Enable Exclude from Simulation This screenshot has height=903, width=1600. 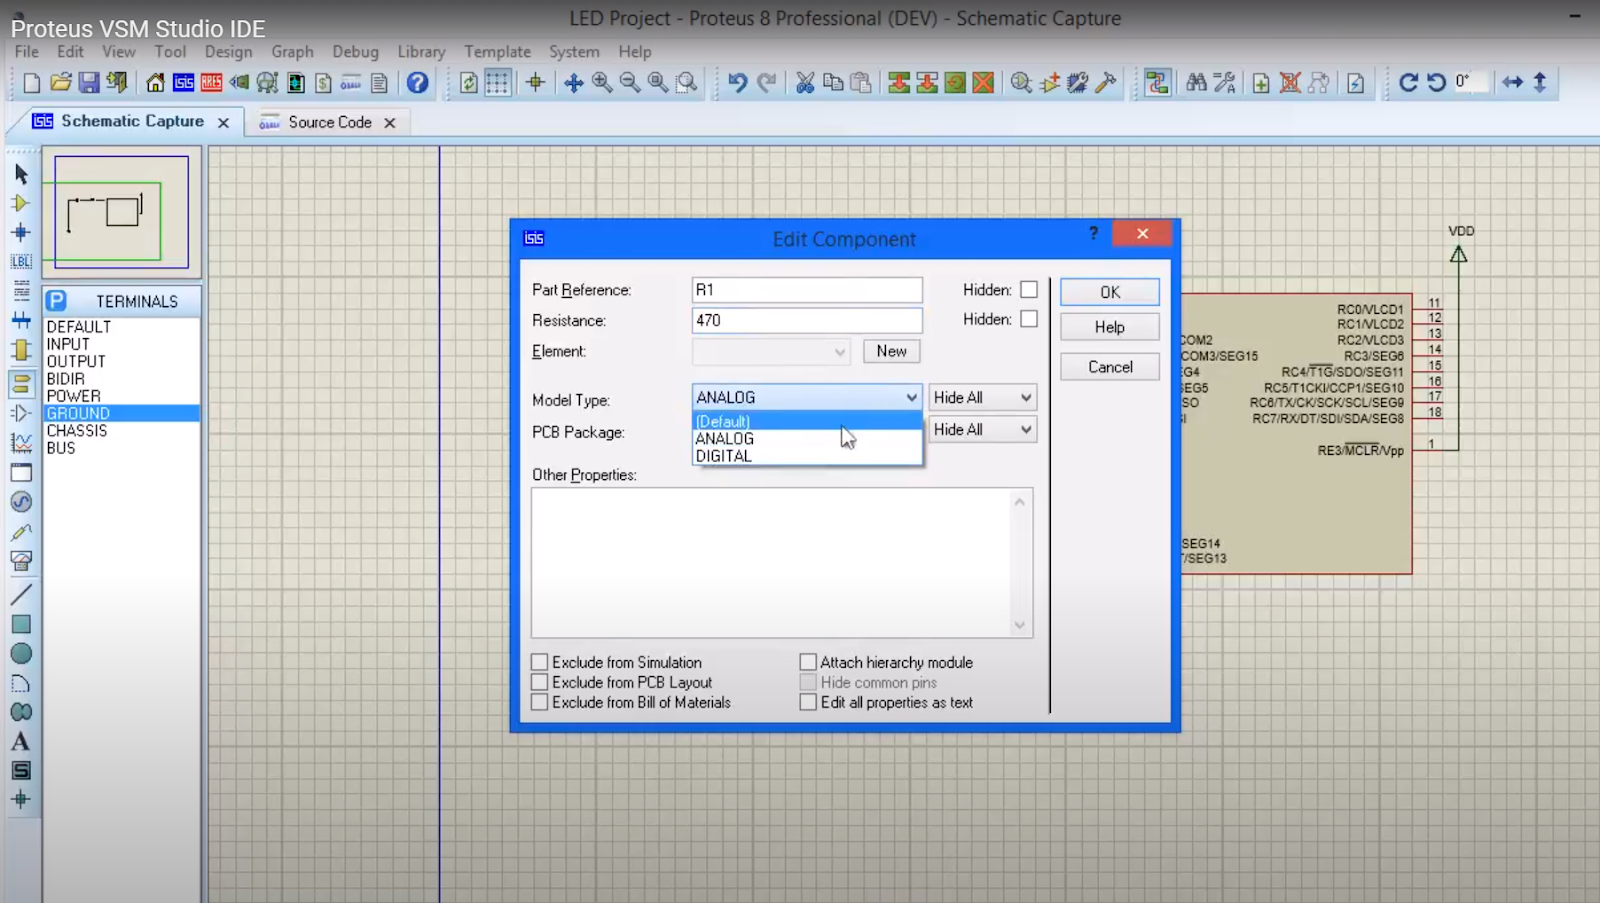tap(540, 661)
